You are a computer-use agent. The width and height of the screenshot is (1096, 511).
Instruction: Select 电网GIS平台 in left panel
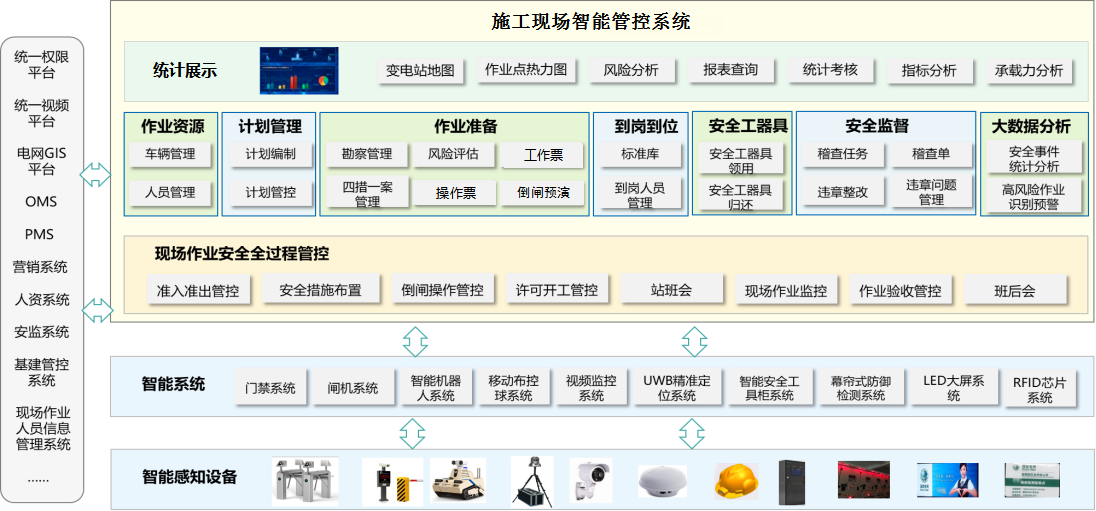click(42, 161)
